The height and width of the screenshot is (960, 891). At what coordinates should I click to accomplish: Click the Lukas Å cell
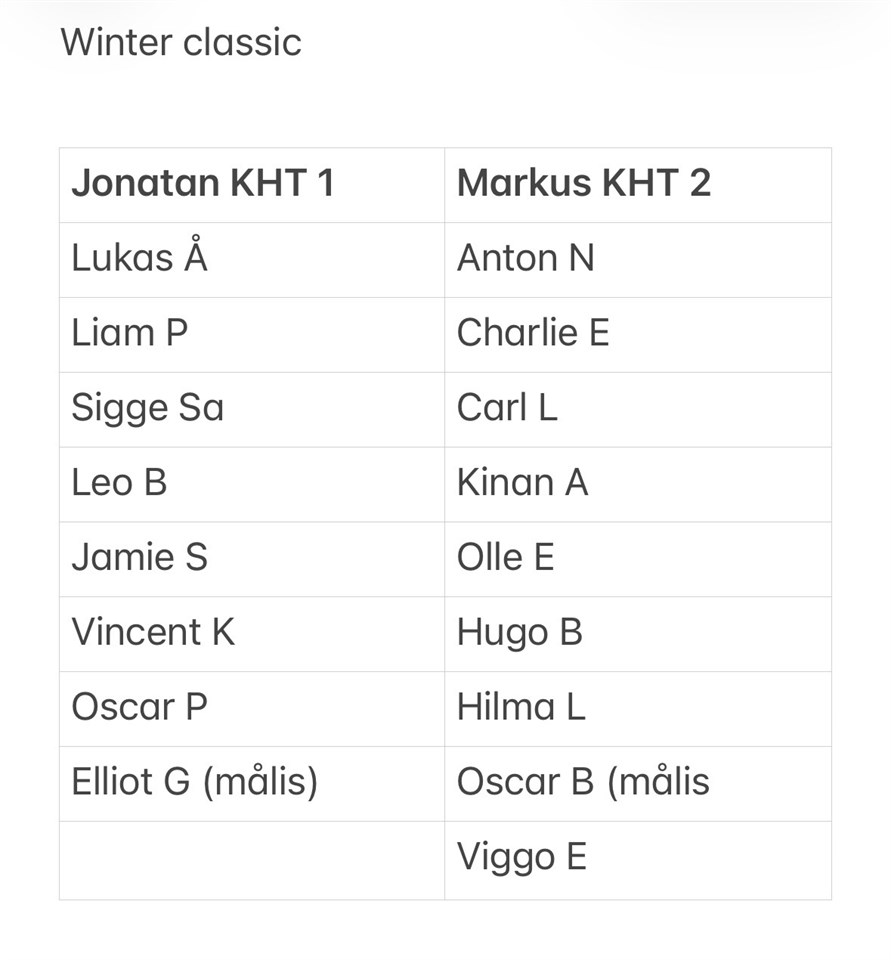click(140, 259)
